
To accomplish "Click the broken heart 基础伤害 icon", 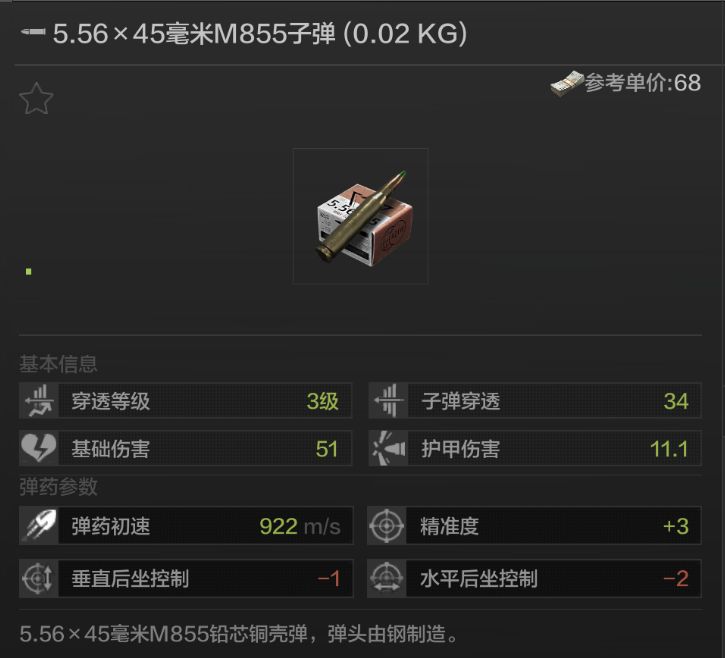I will point(39,448).
